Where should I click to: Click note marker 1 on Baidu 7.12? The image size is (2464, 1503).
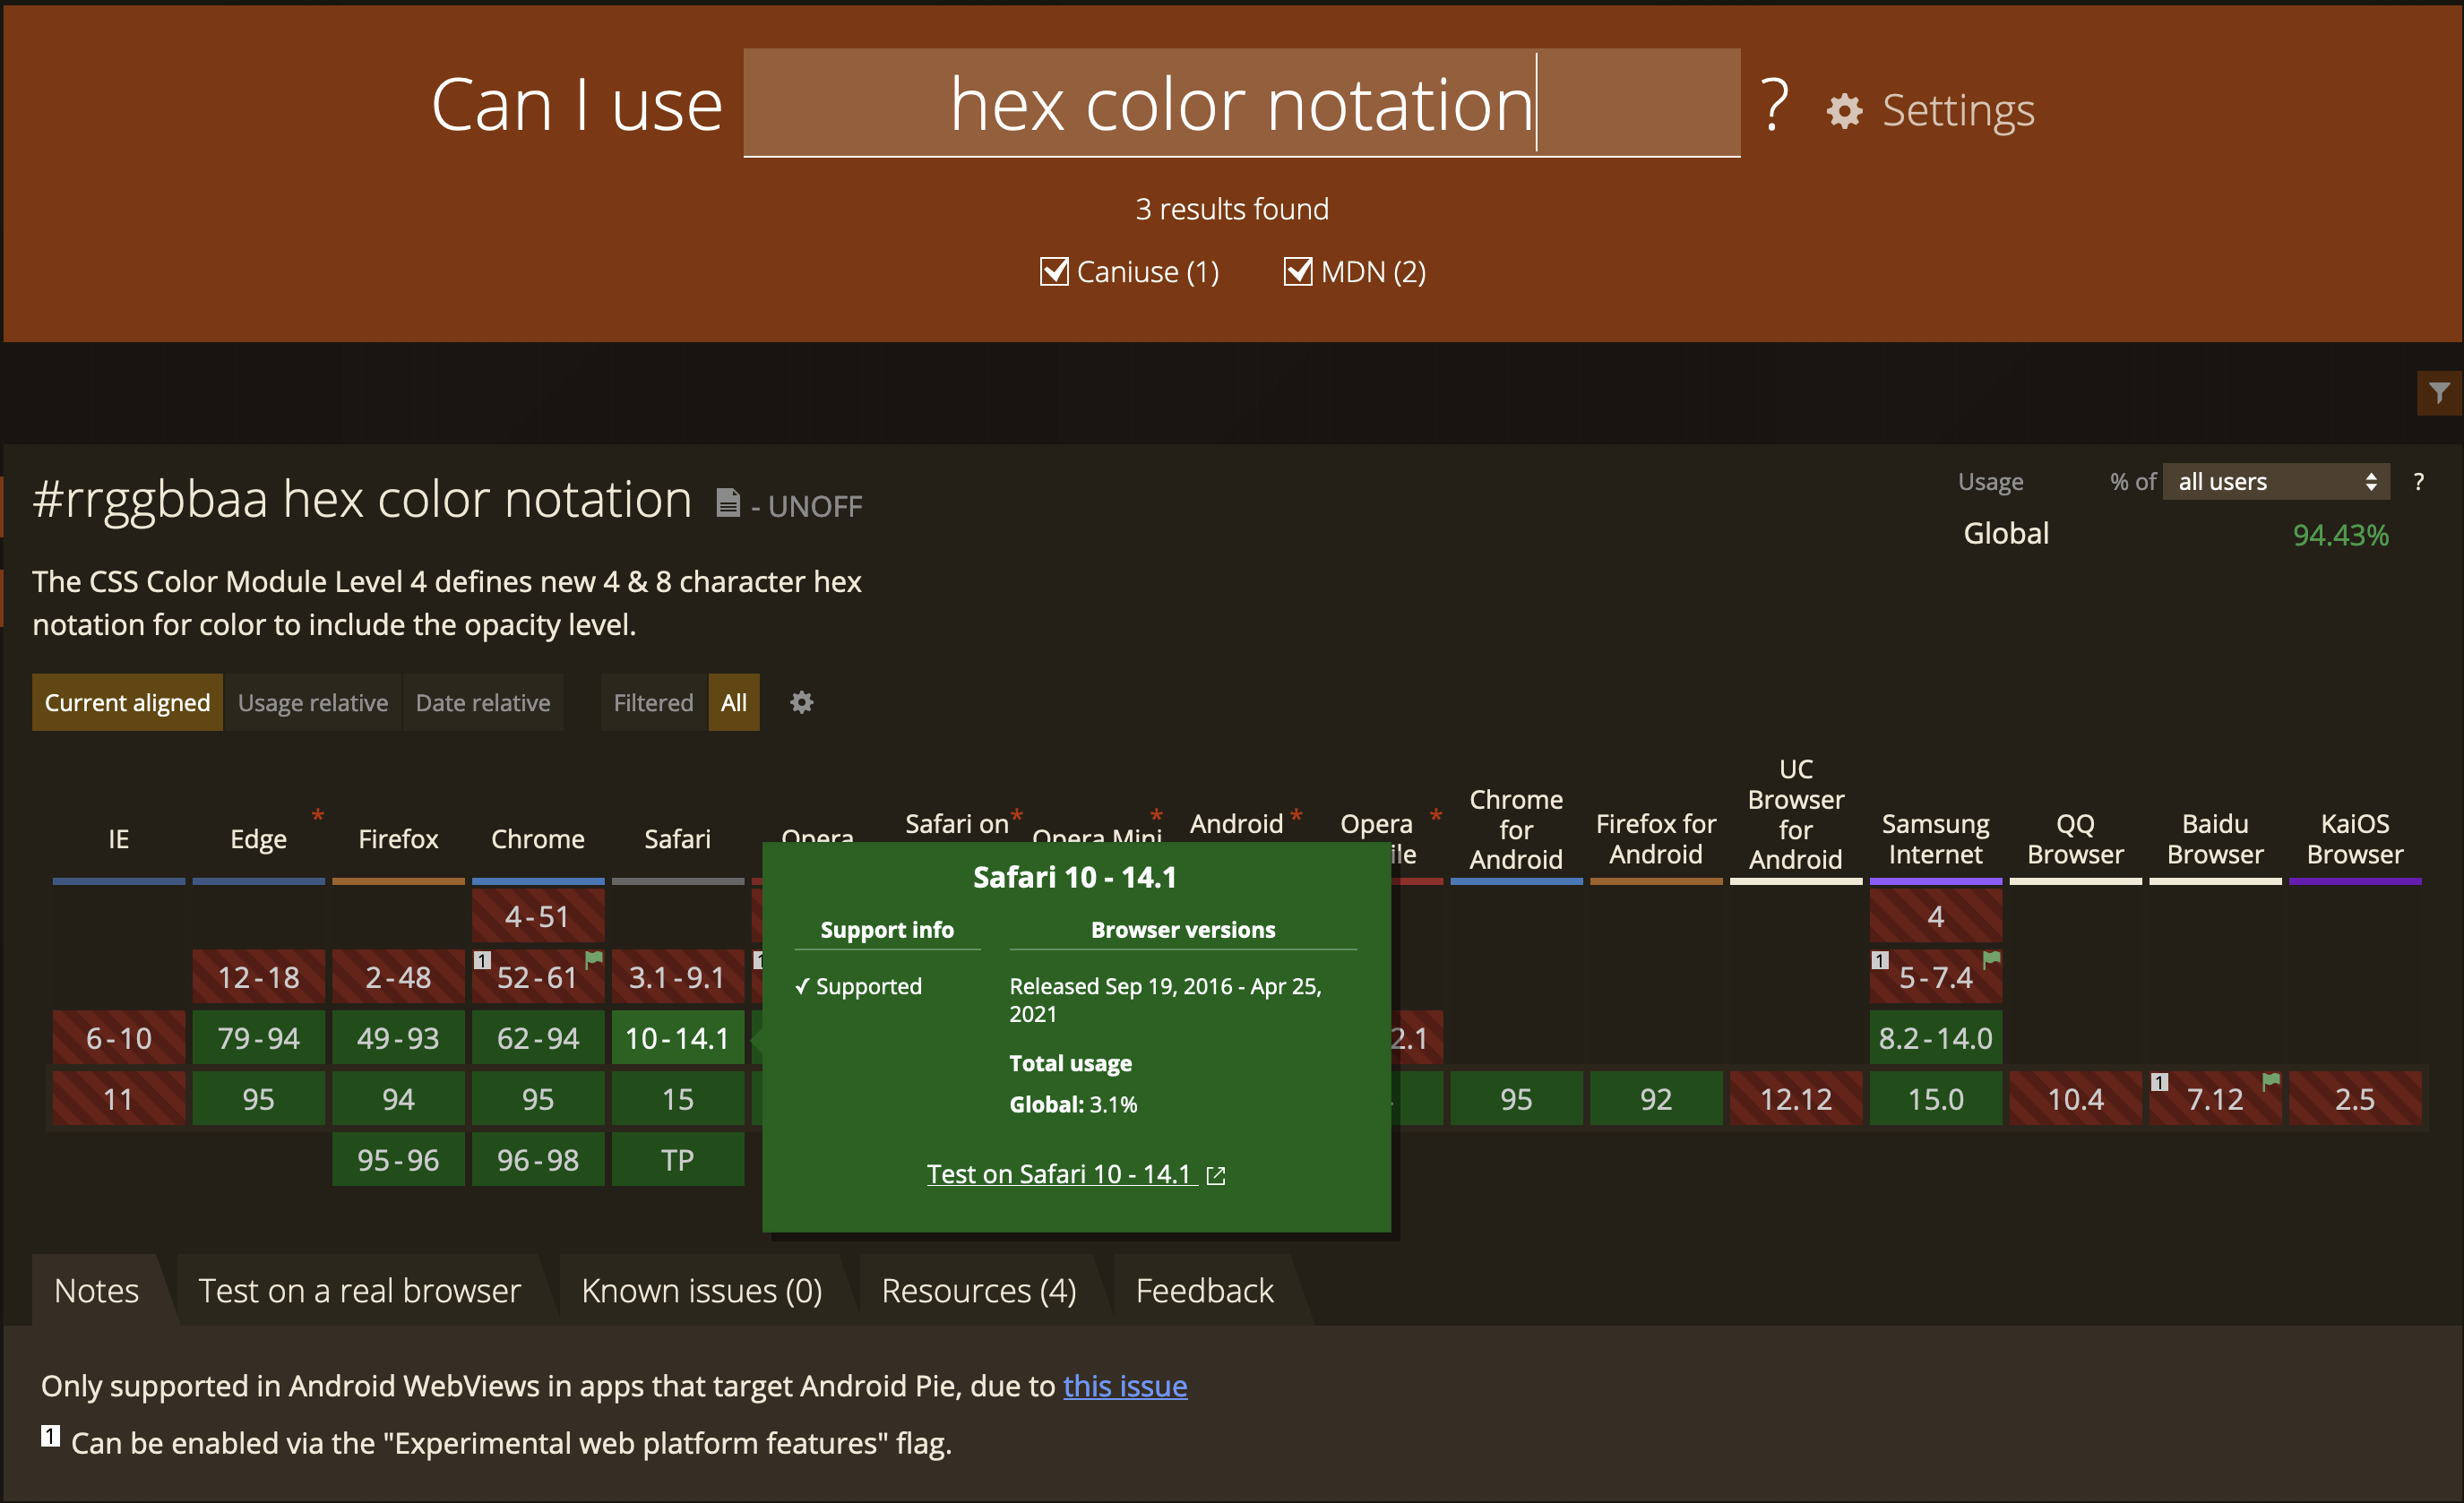pos(2159,1082)
